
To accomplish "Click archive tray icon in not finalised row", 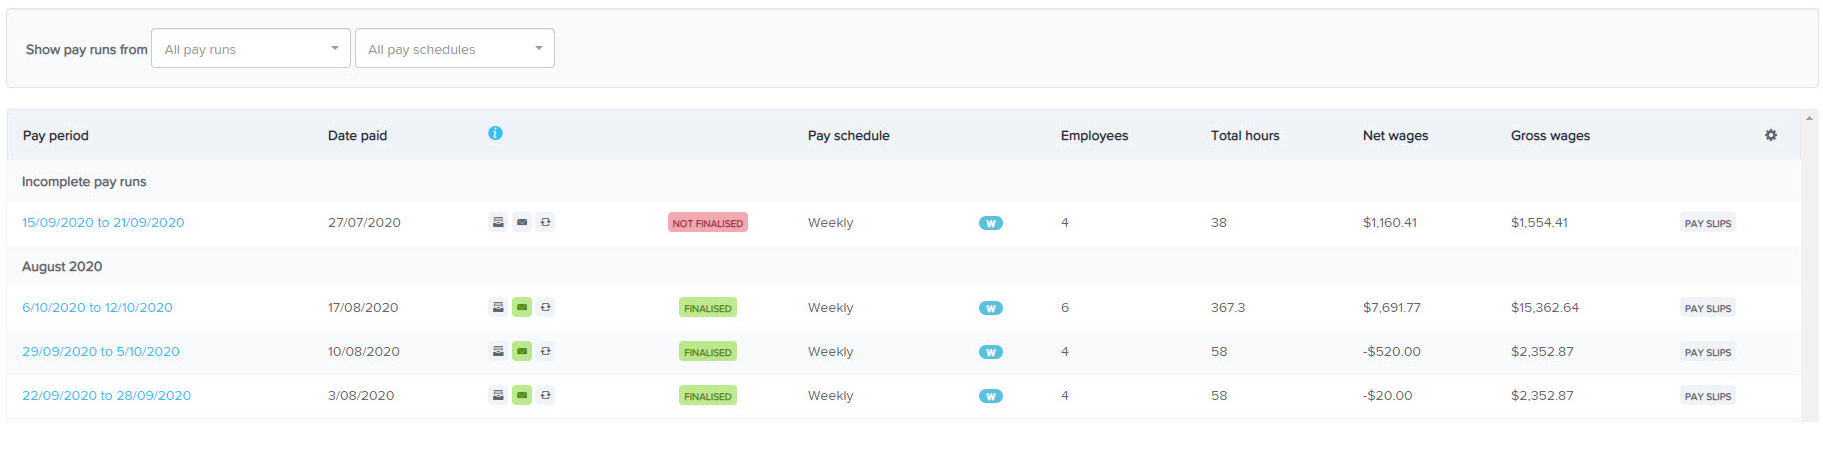I will [498, 222].
